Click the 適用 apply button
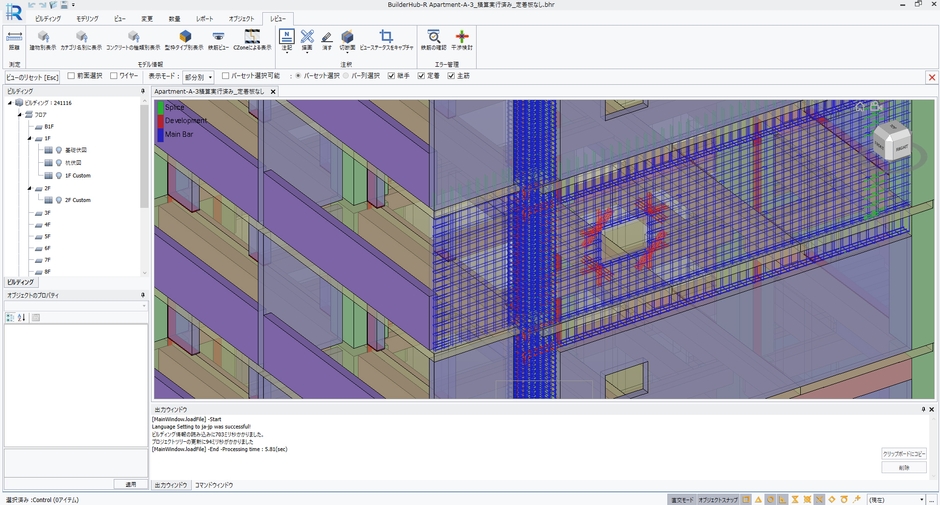The height and width of the screenshot is (505, 940). [131, 484]
